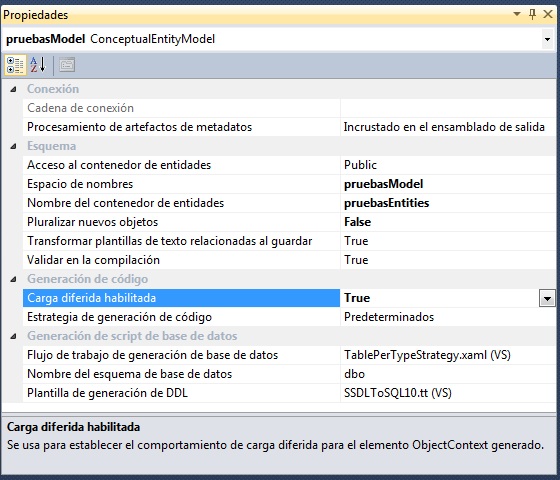
Task: Click Generación de código header label
Action: click(88, 279)
